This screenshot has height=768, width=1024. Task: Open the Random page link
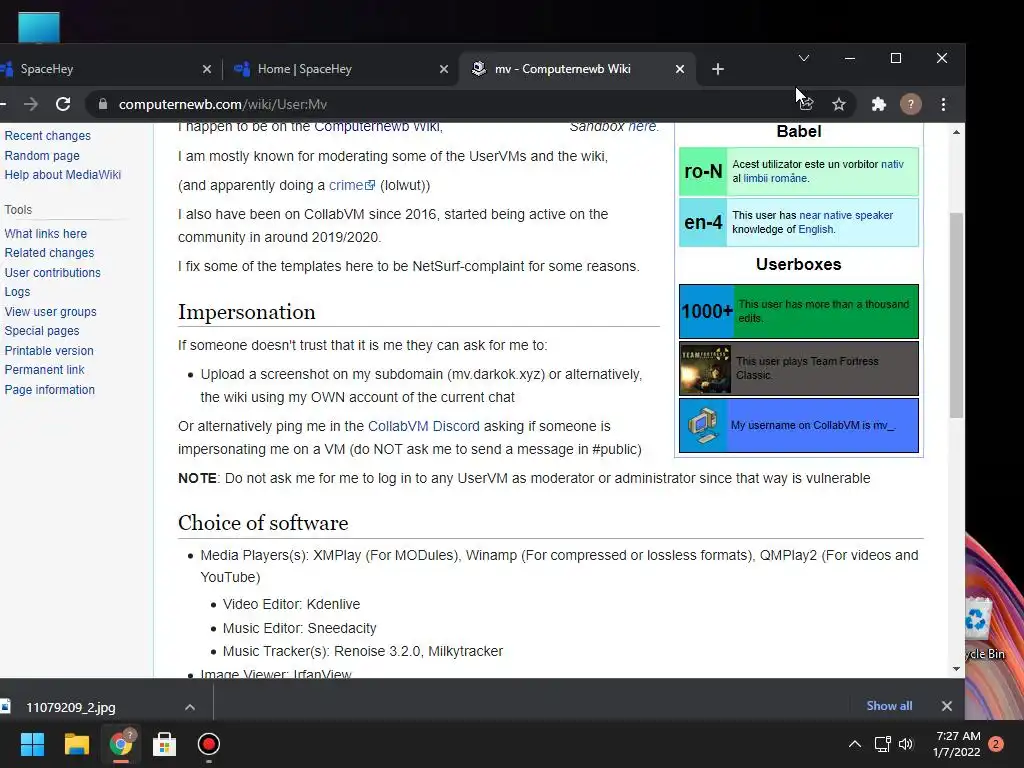[x=42, y=155]
